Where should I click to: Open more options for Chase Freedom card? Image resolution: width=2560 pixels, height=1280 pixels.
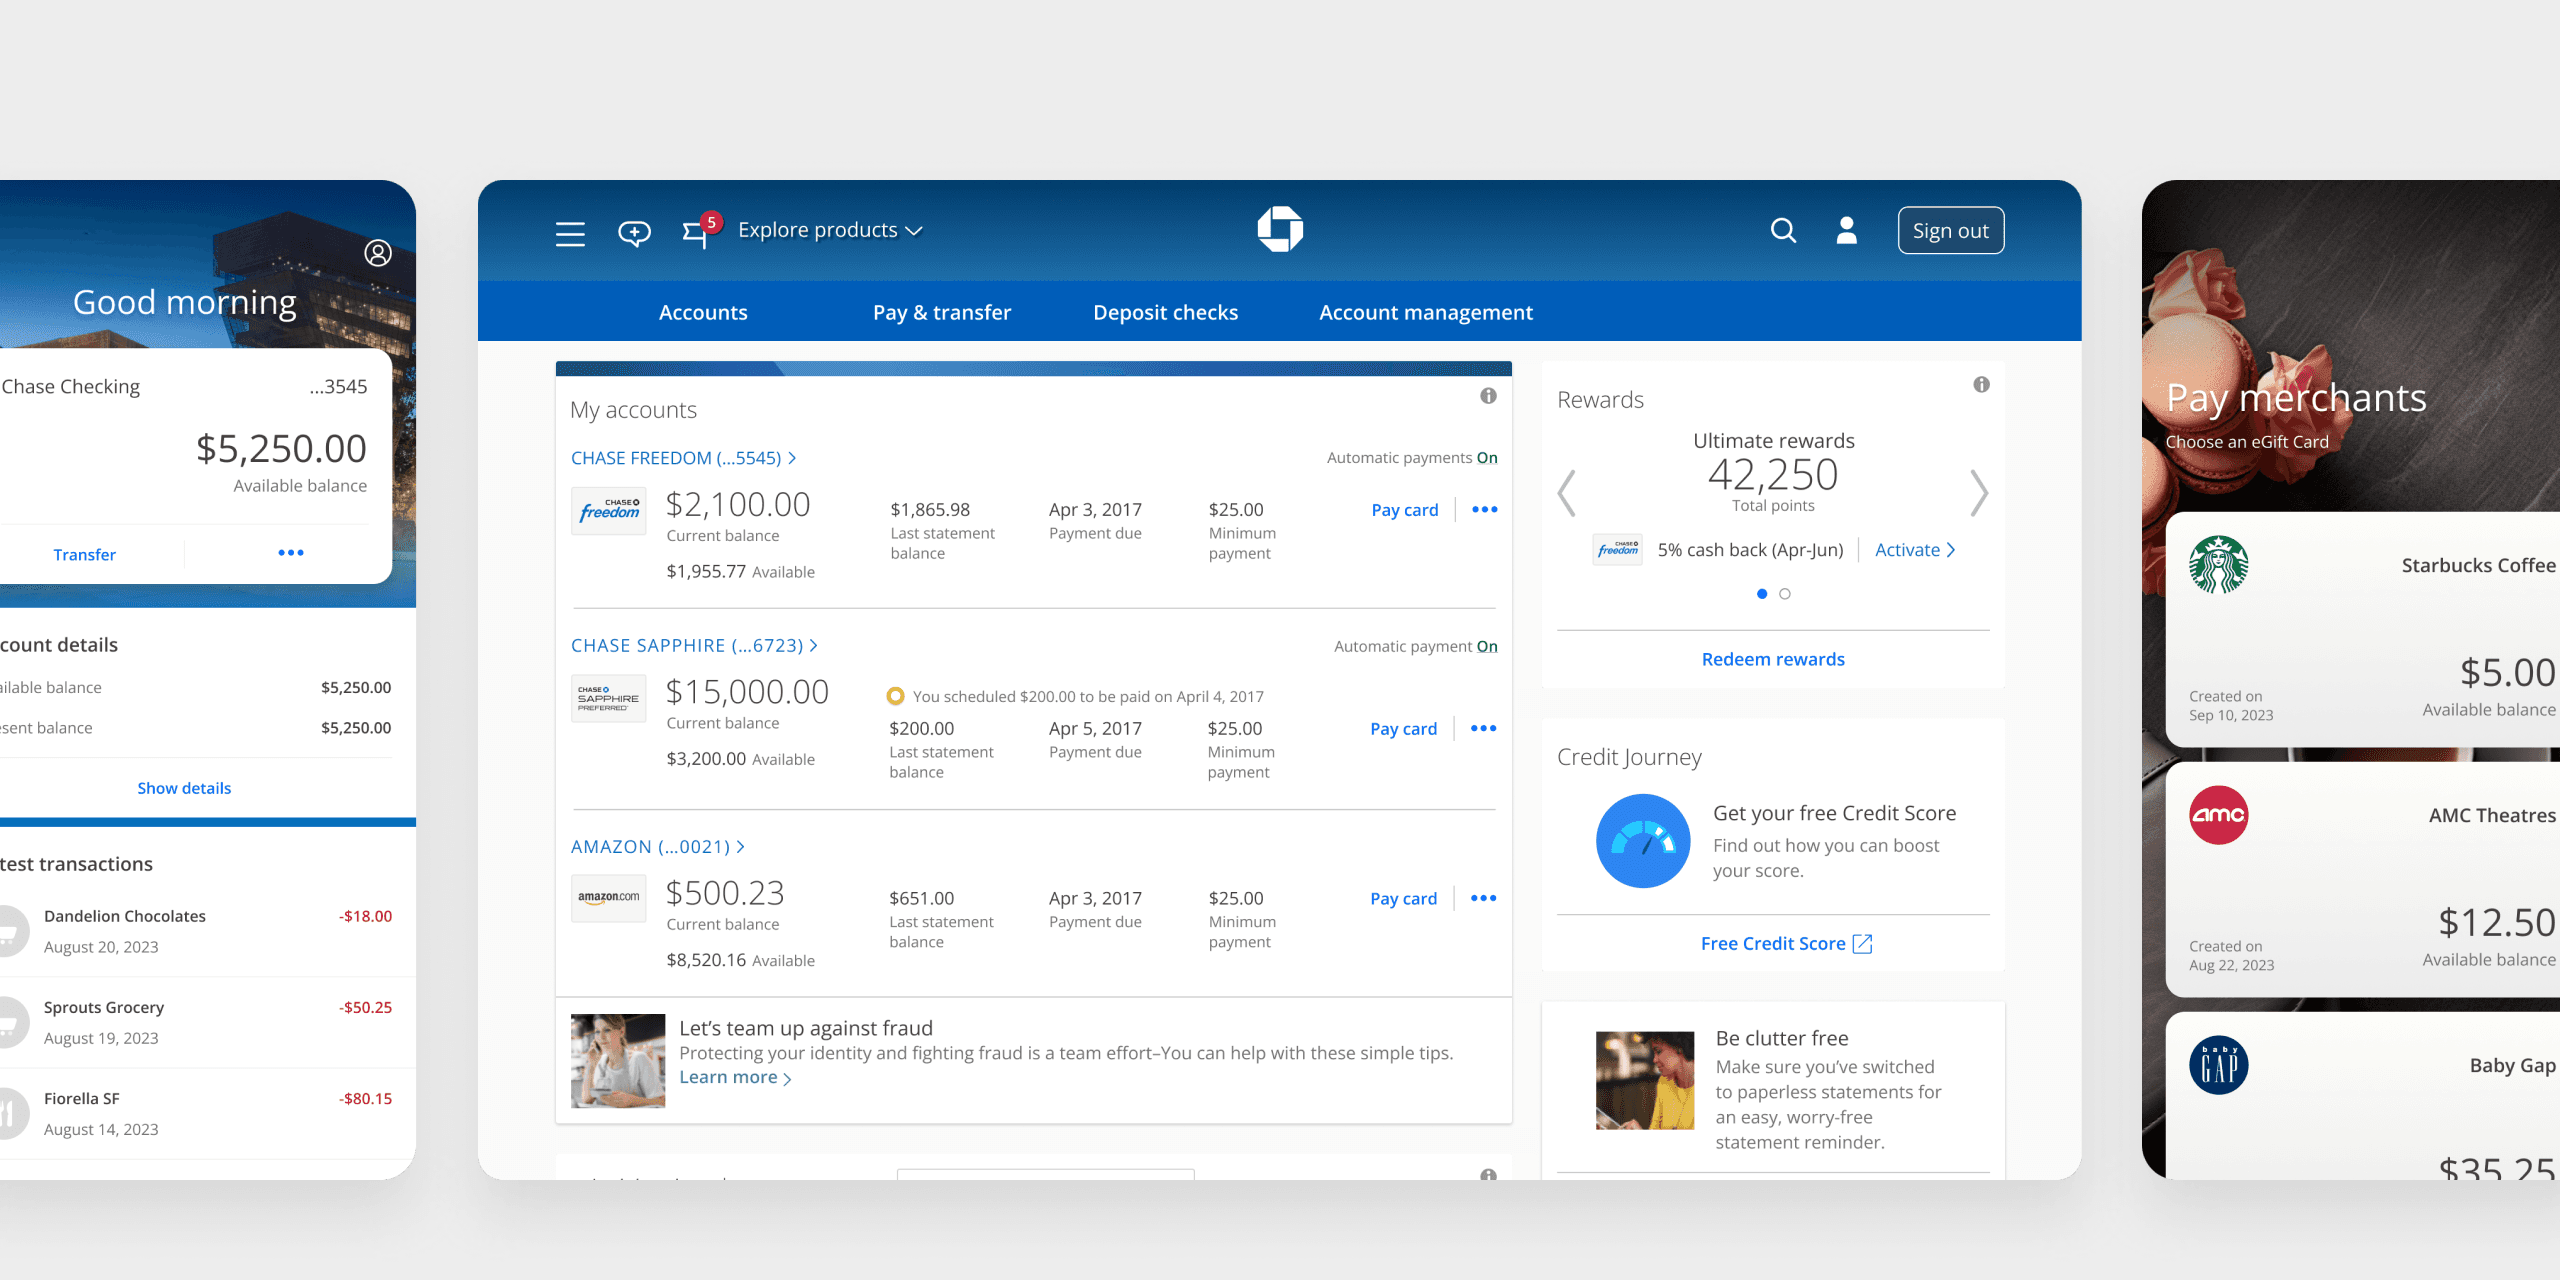[1485, 510]
